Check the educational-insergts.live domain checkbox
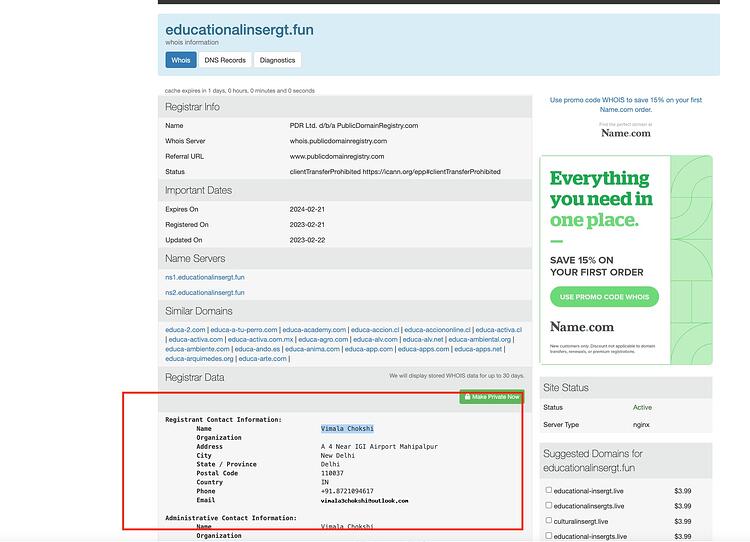The width and height of the screenshot is (750, 542). [x=549, y=536]
